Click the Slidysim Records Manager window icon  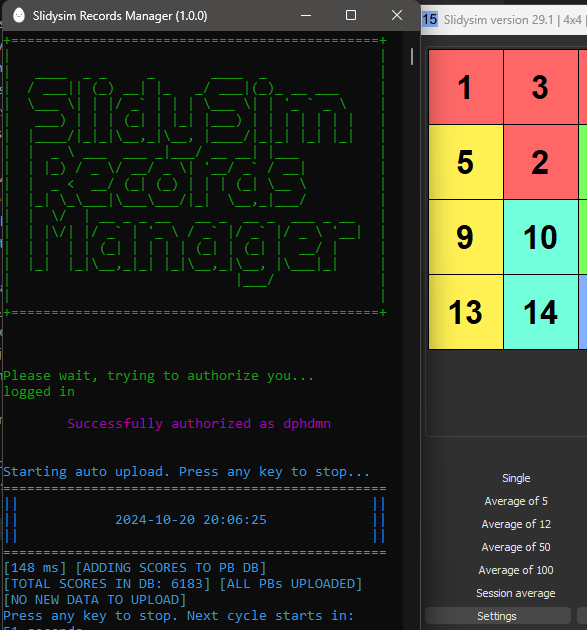point(19,16)
